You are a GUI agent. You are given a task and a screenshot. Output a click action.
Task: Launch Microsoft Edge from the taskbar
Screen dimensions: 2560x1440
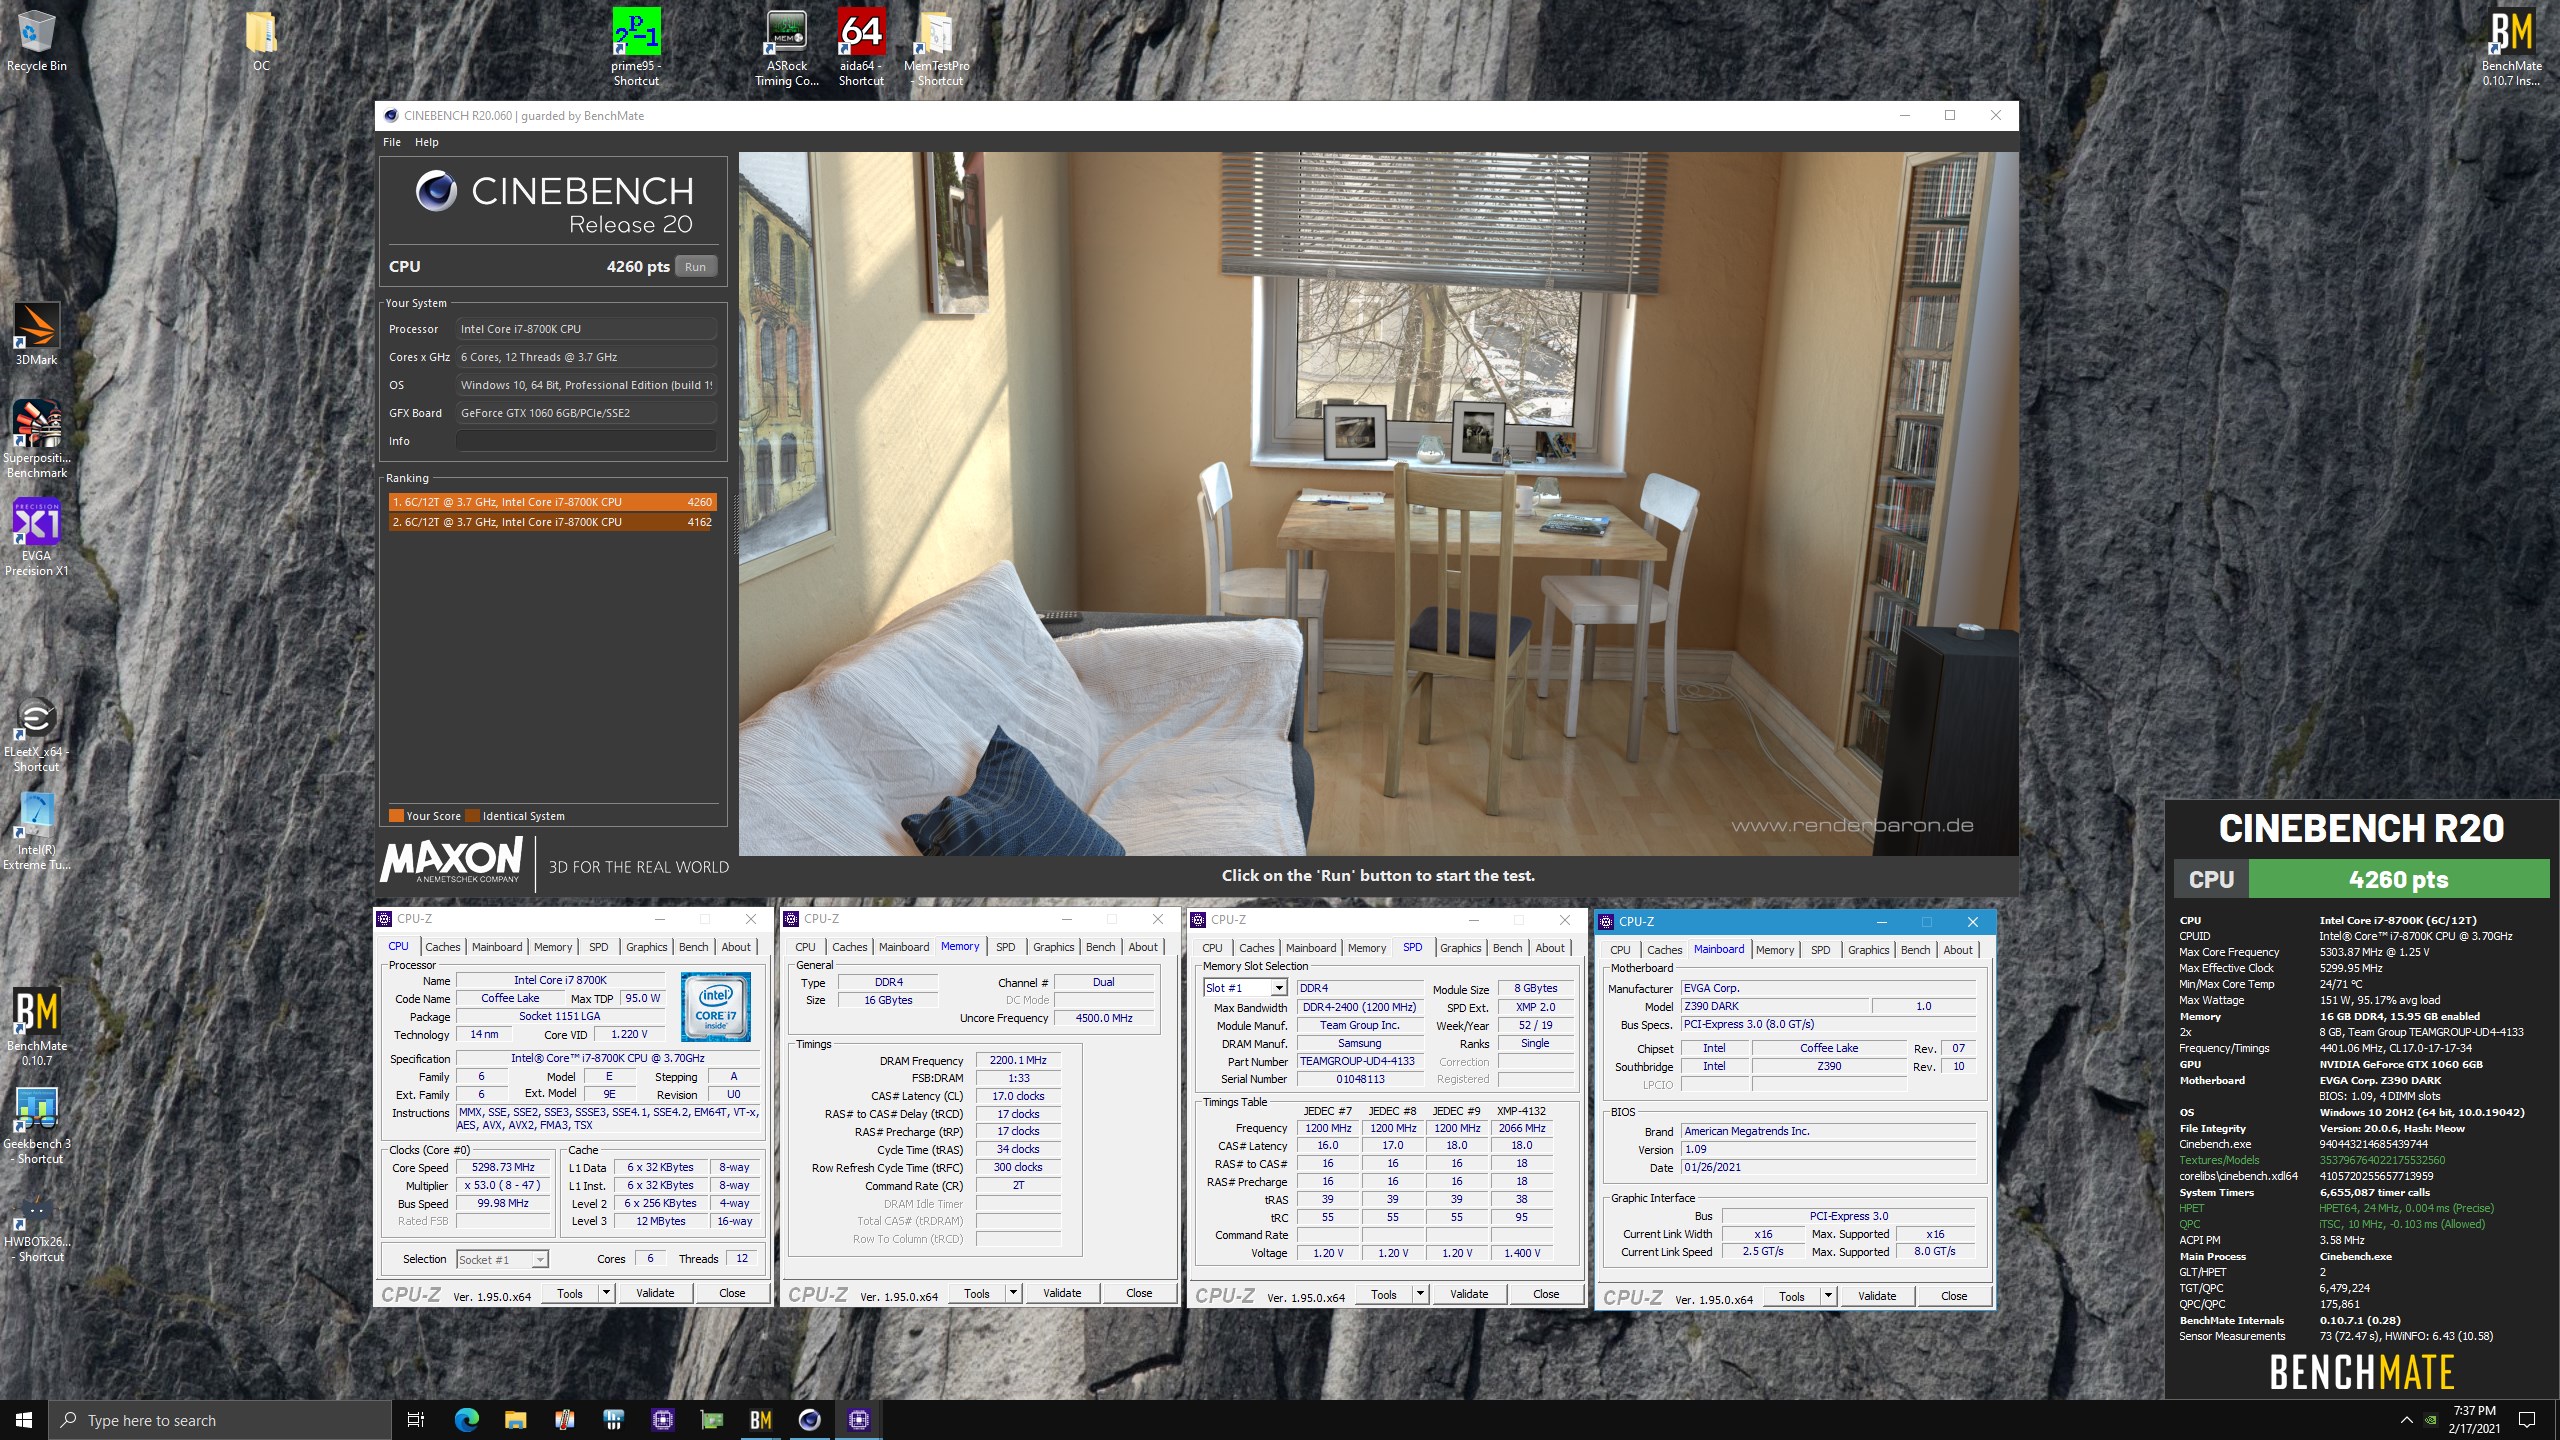(x=466, y=1420)
